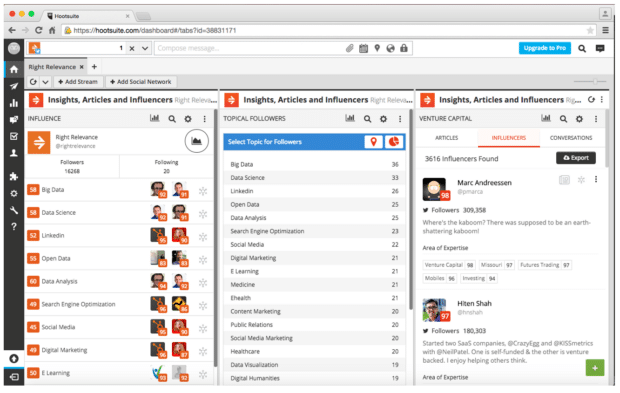Viewport: 620px width, 393px height.
Task: Click the attachment paperclip icon
Action: [x=350, y=48]
